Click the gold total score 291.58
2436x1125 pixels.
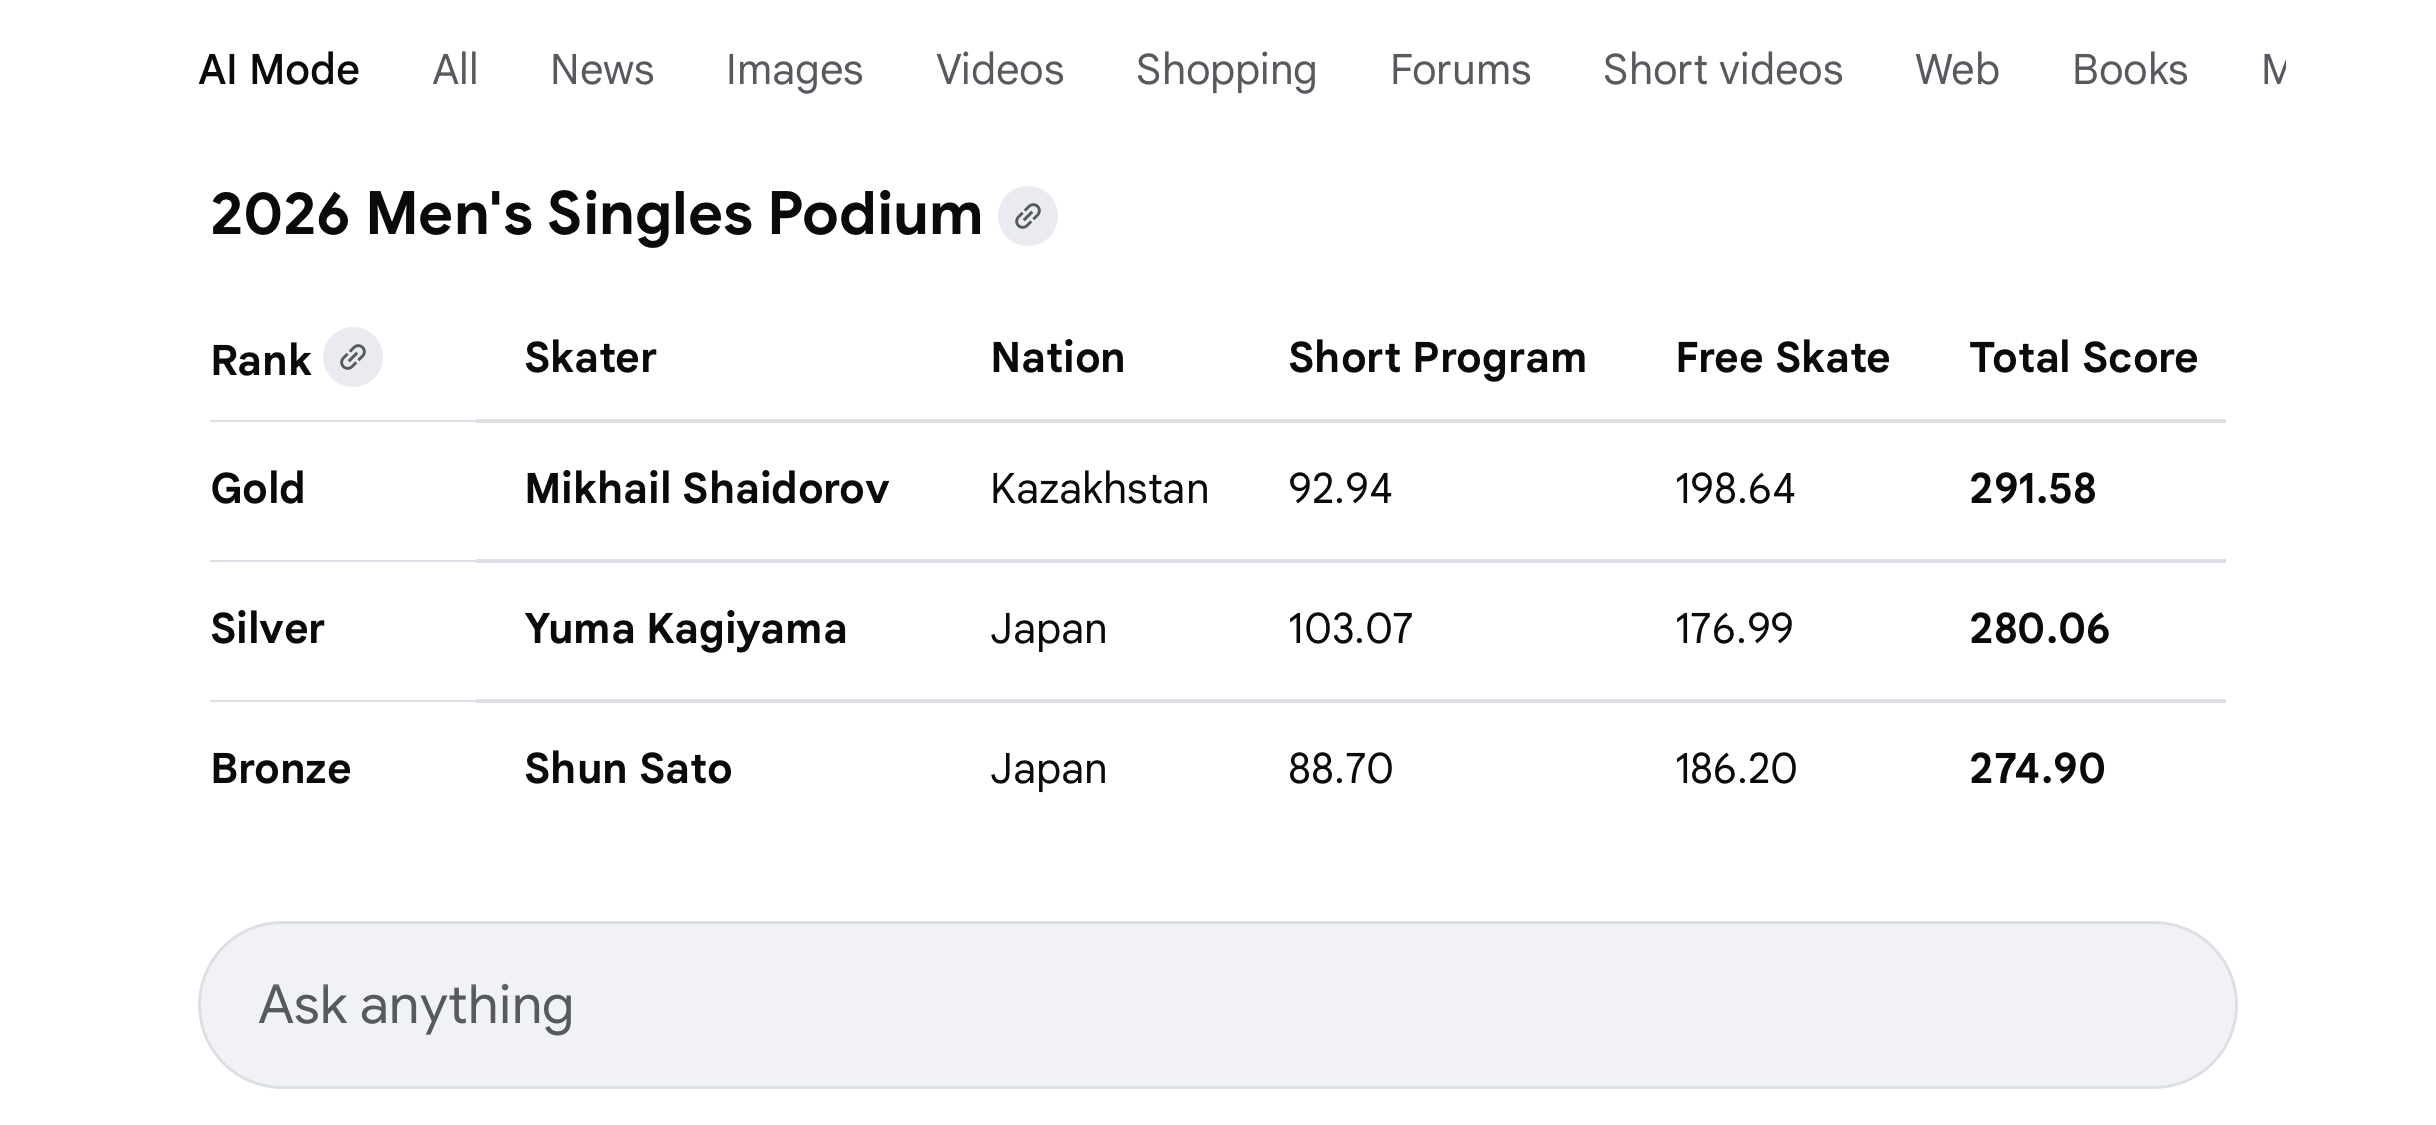[x=2032, y=489]
